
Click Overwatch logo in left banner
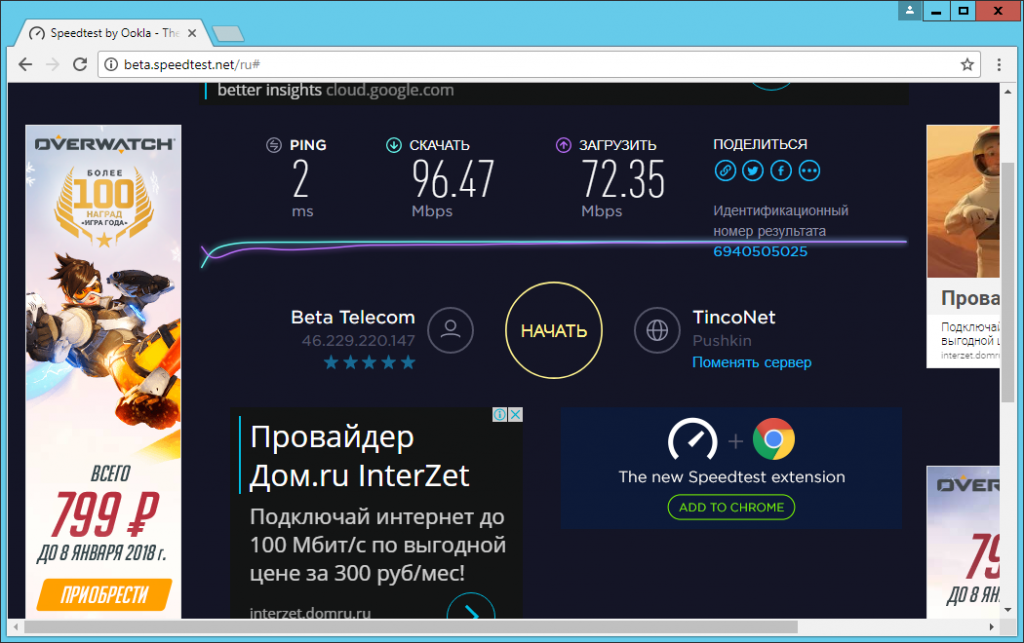point(104,144)
